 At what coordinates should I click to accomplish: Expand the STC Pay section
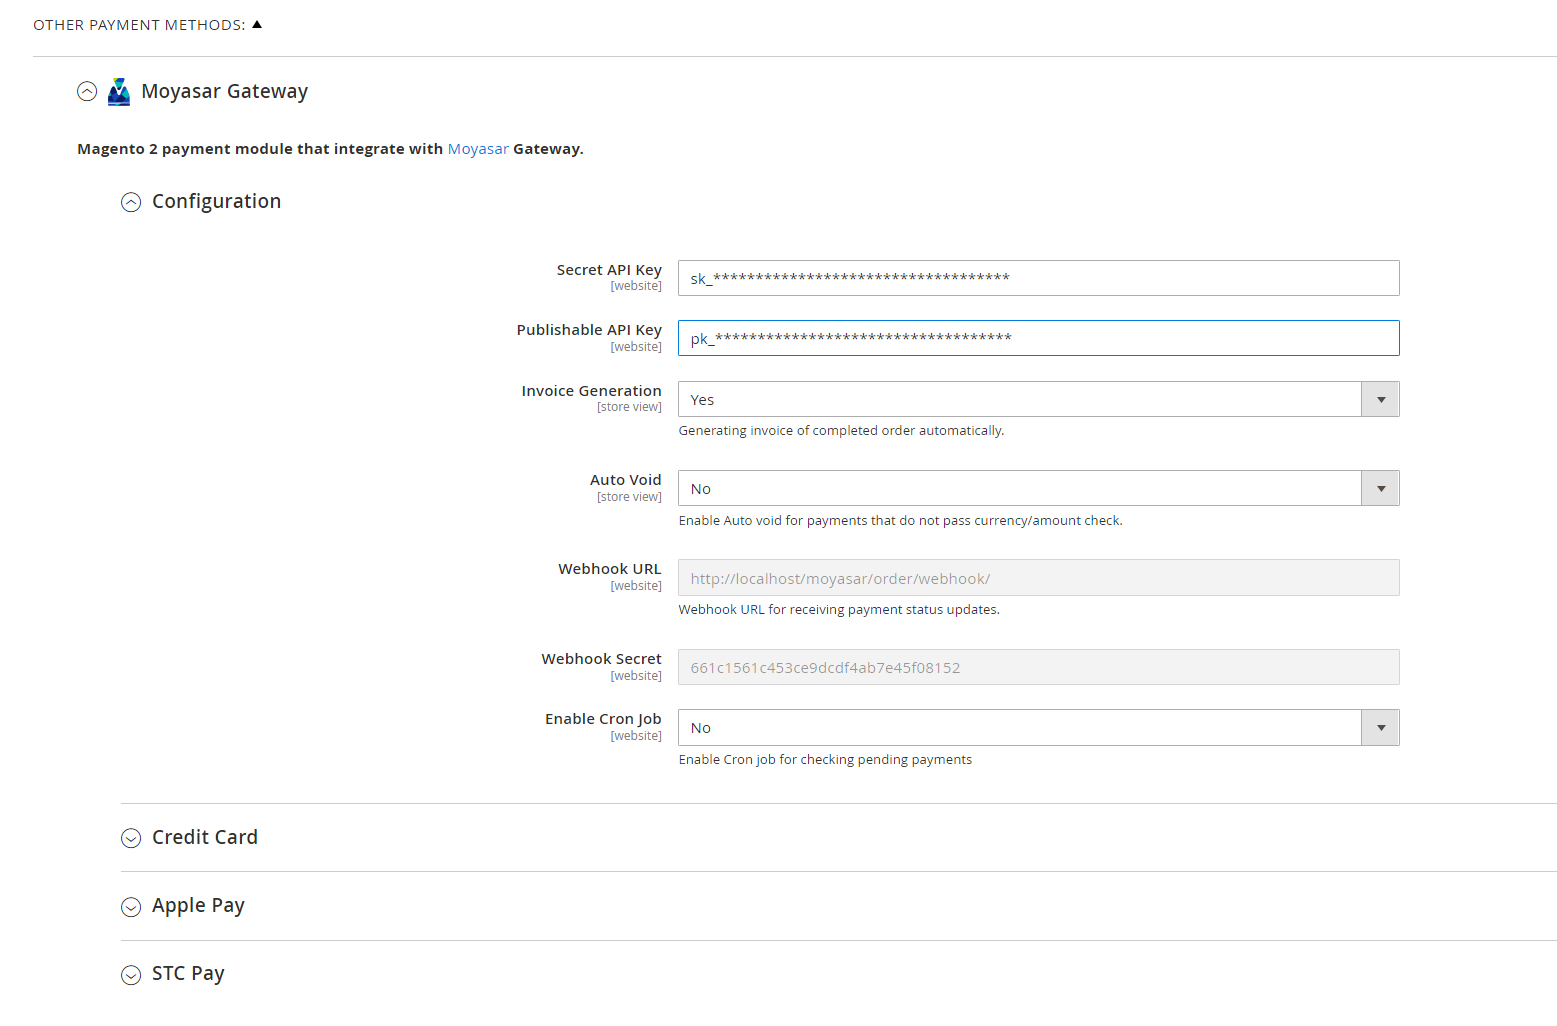coord(131,975)
